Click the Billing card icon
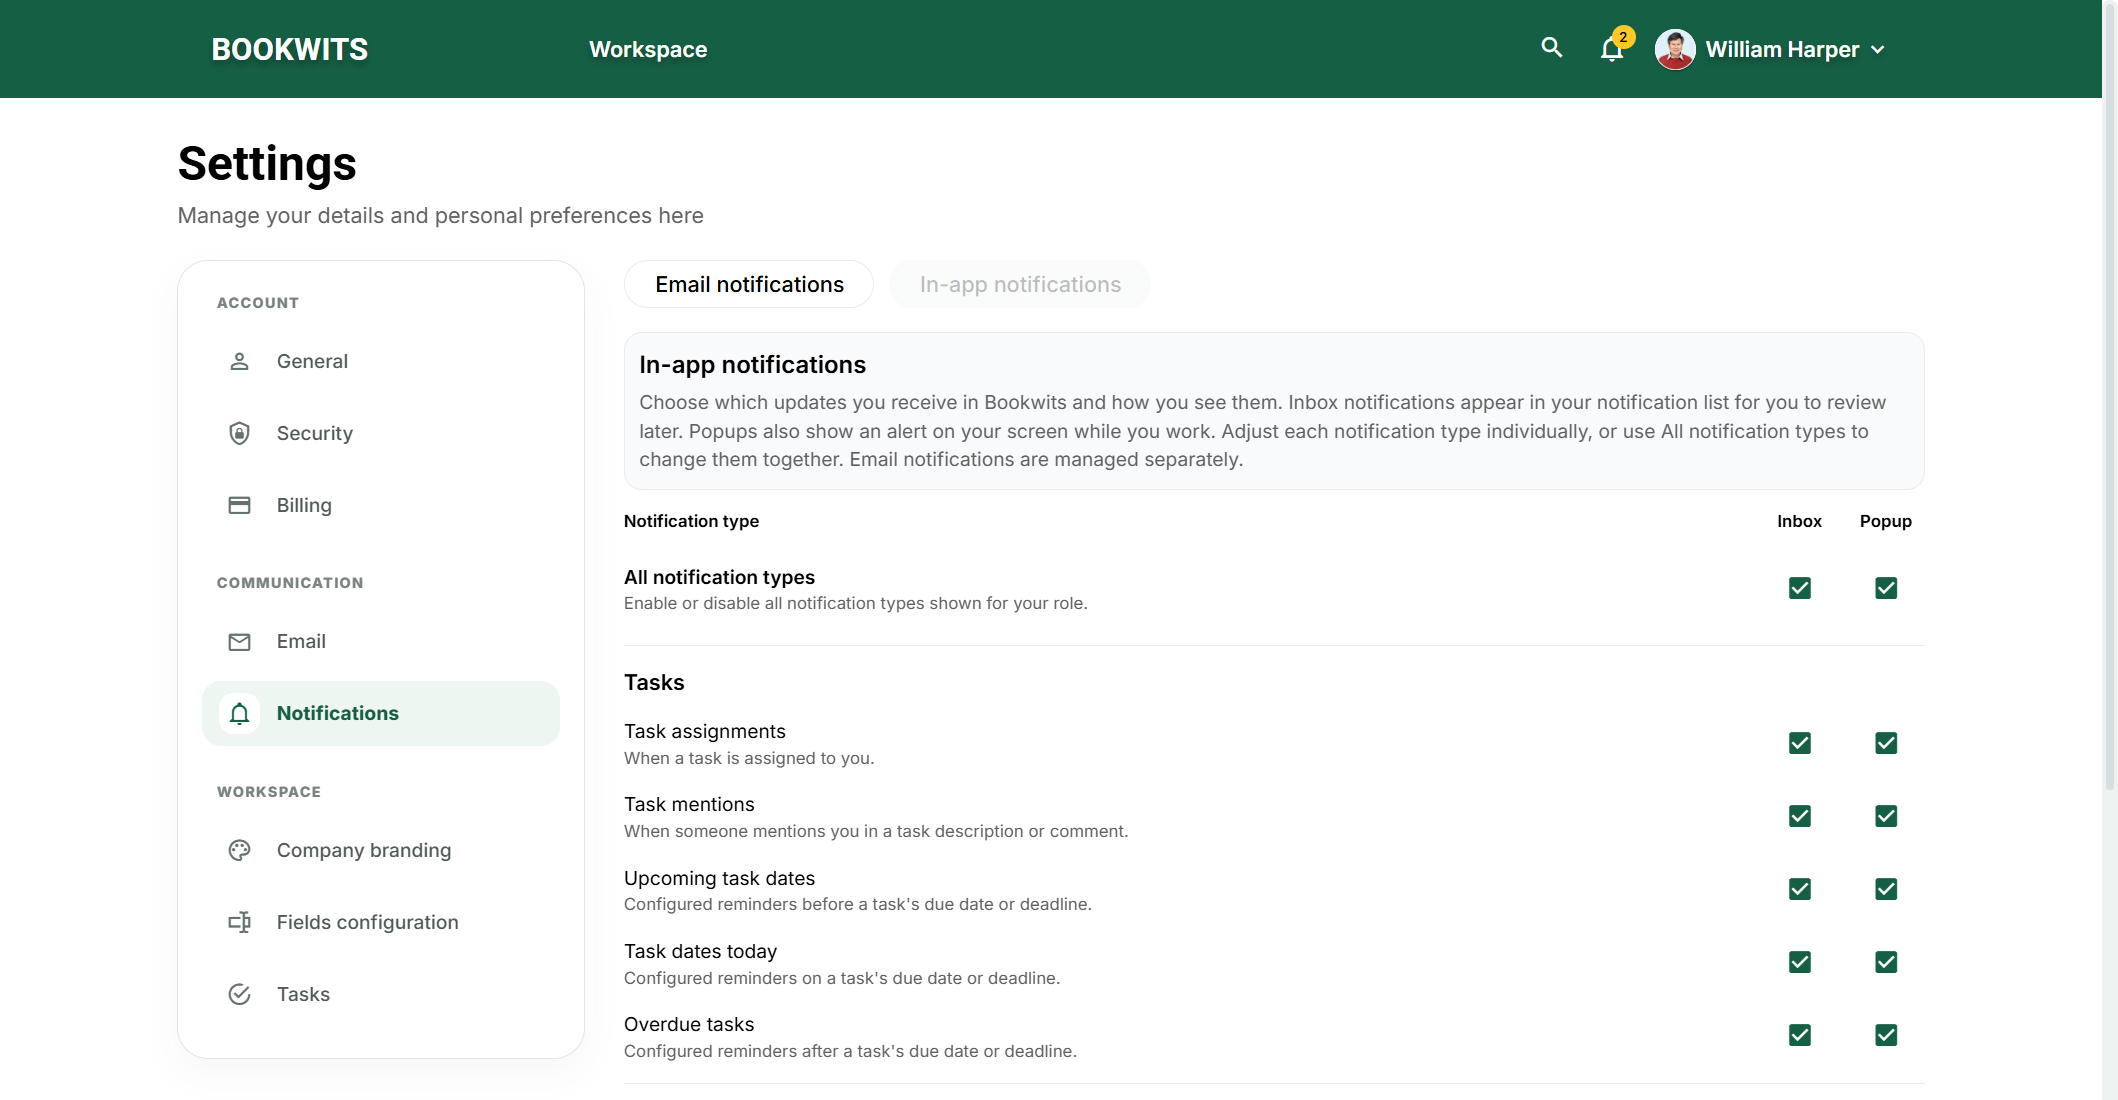Image resolution: width=2118 pixels, height=1100 pixels. tap(239, 505)
